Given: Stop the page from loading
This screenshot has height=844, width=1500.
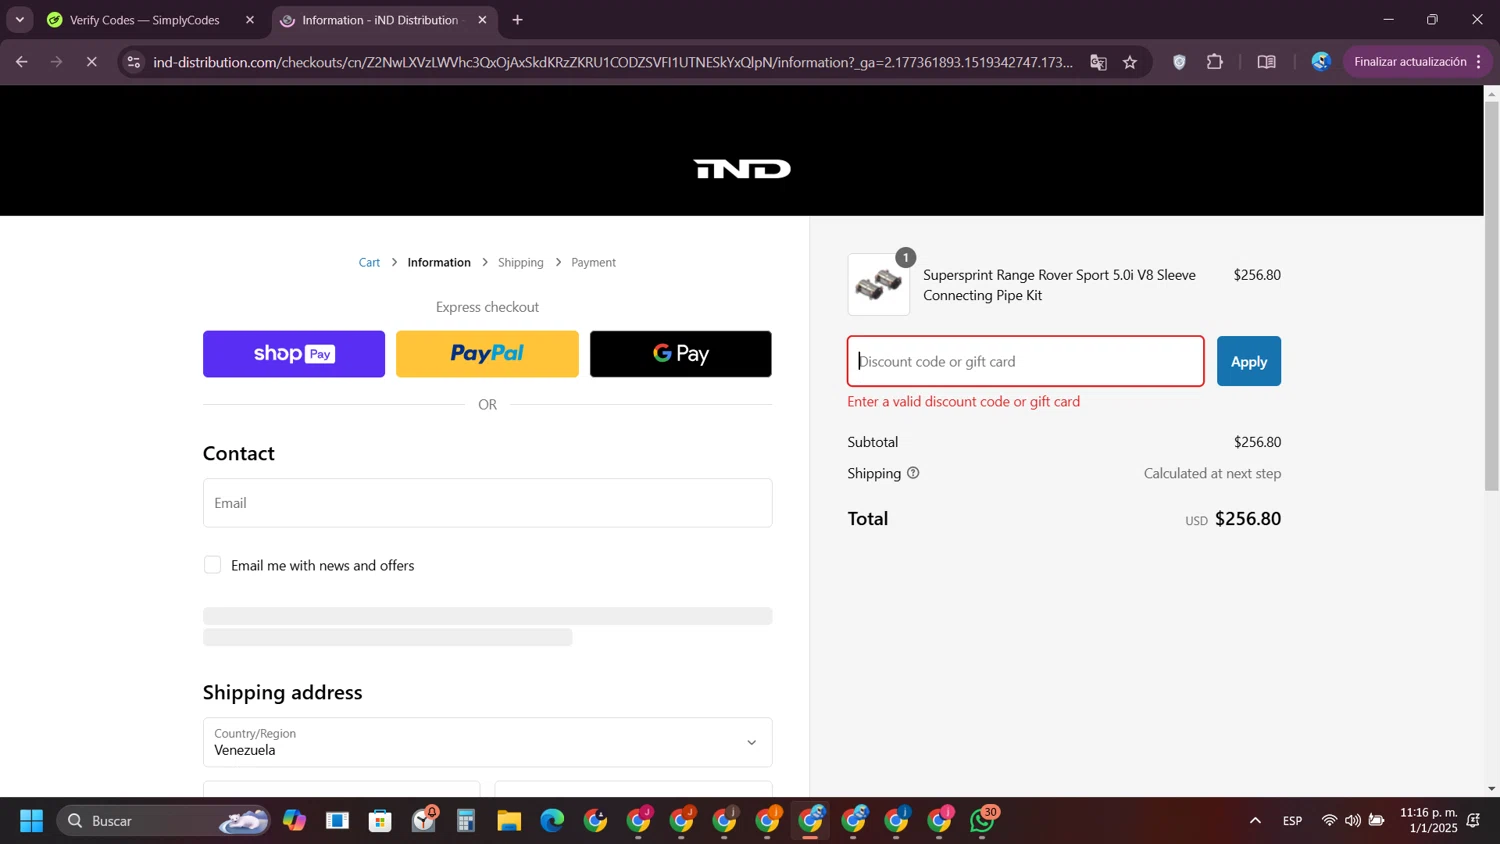Looking at the screenshot, I should 91,62.
